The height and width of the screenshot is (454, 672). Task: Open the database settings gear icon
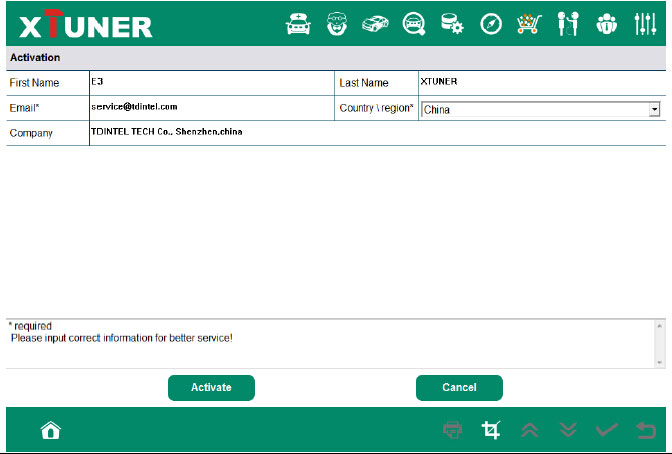(x=452, y=24)
